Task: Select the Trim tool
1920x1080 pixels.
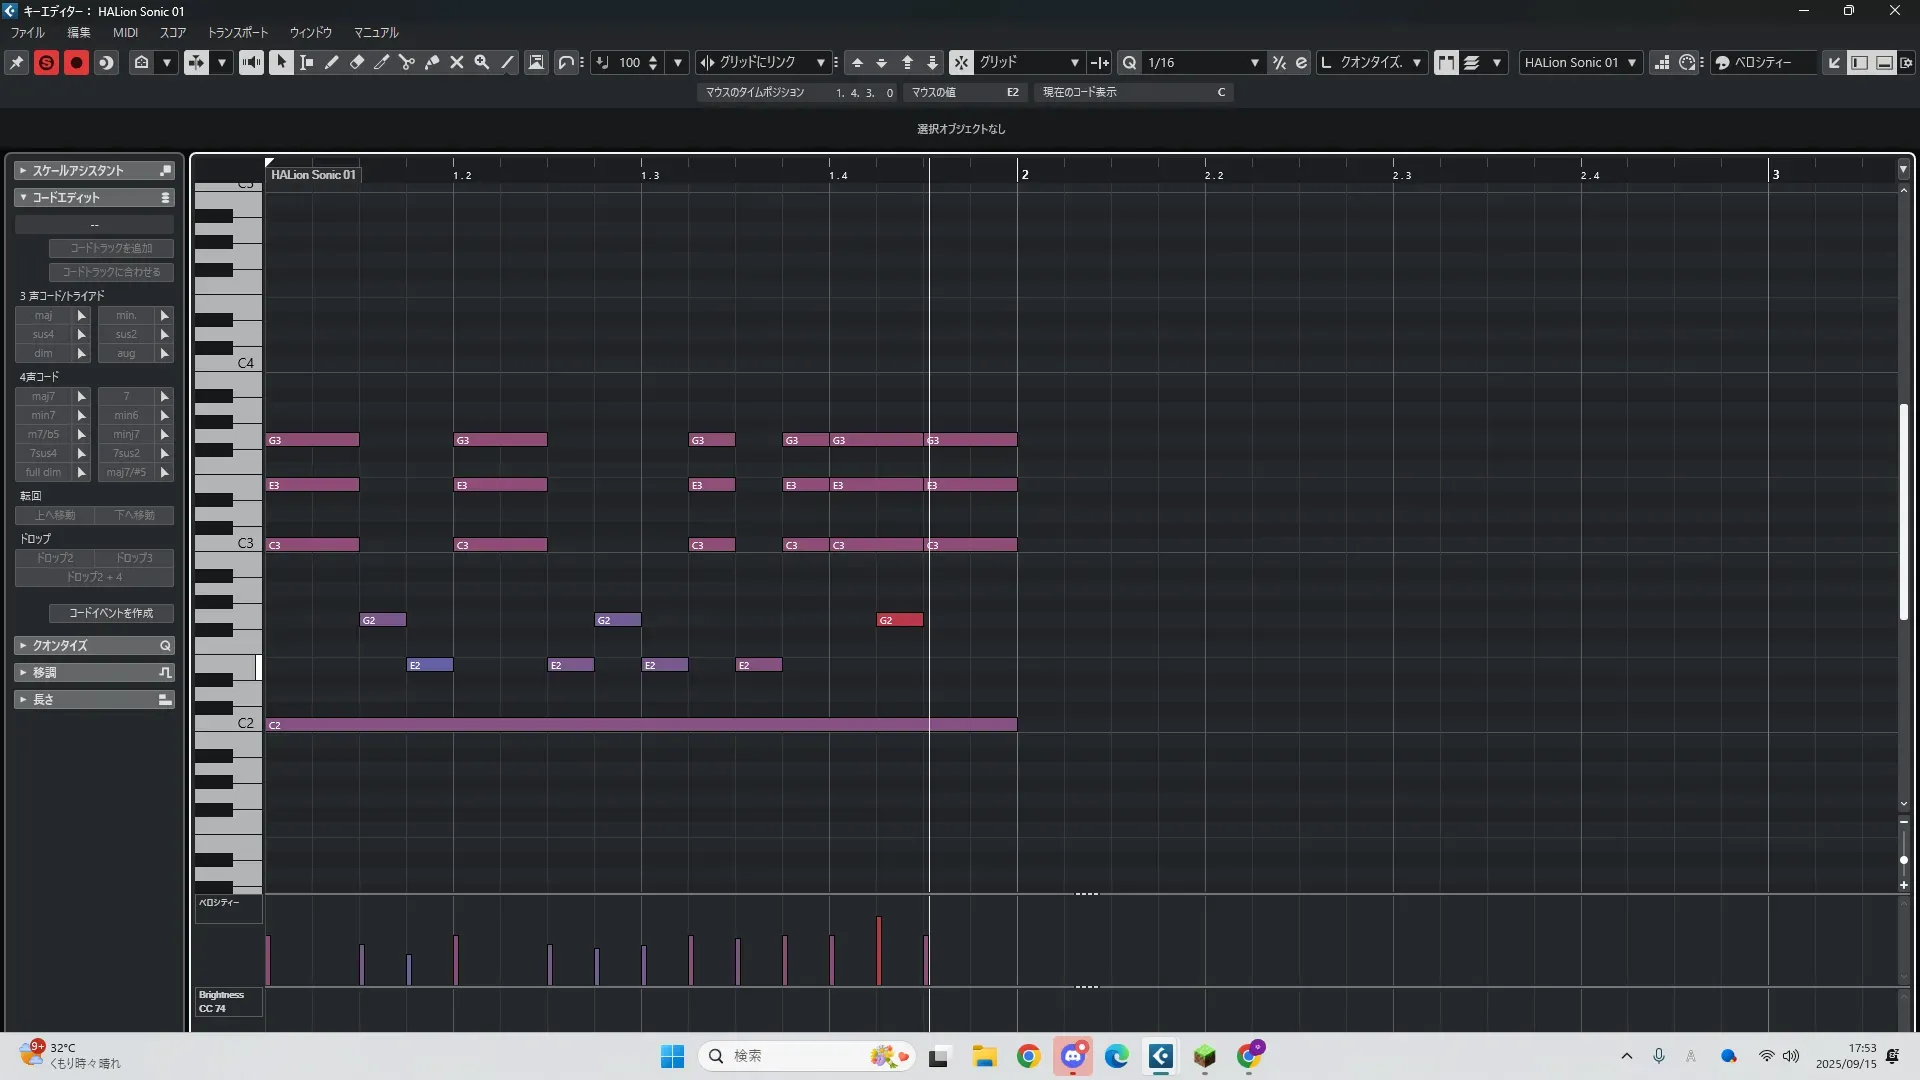Action: [382, 62]
